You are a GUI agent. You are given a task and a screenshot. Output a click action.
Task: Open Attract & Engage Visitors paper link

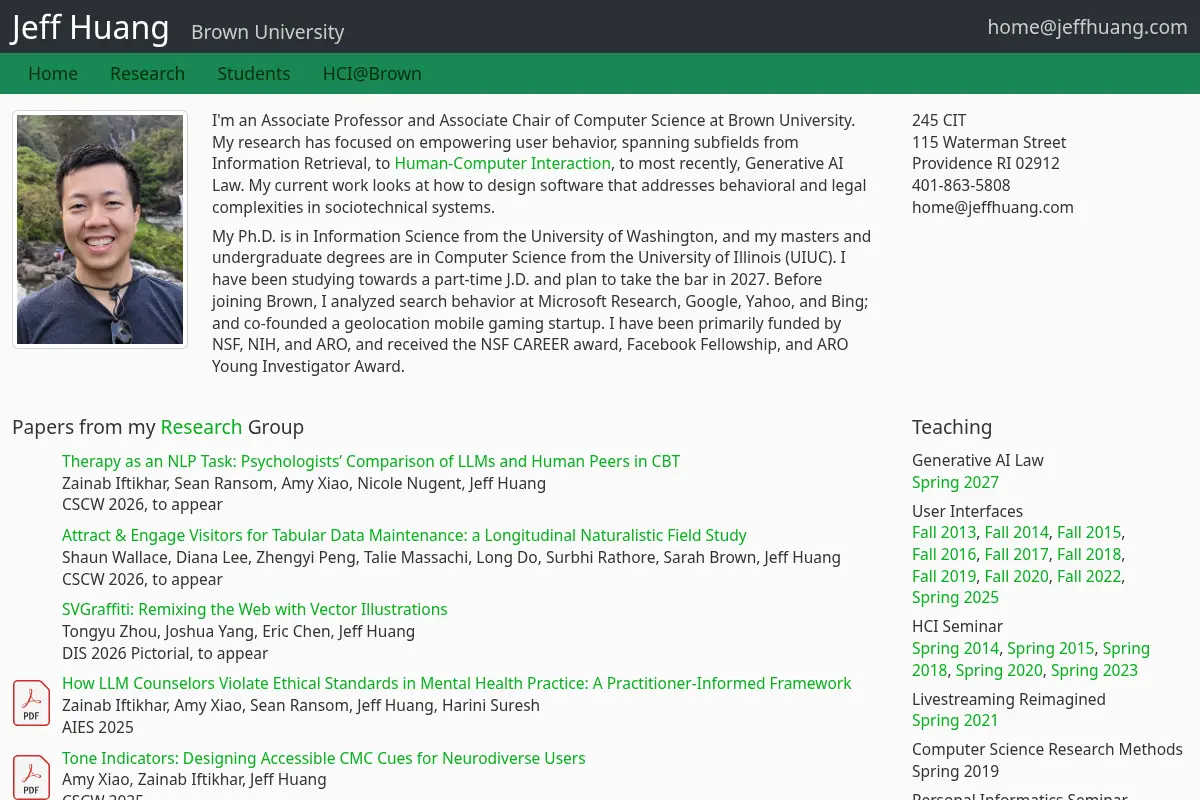404,535
